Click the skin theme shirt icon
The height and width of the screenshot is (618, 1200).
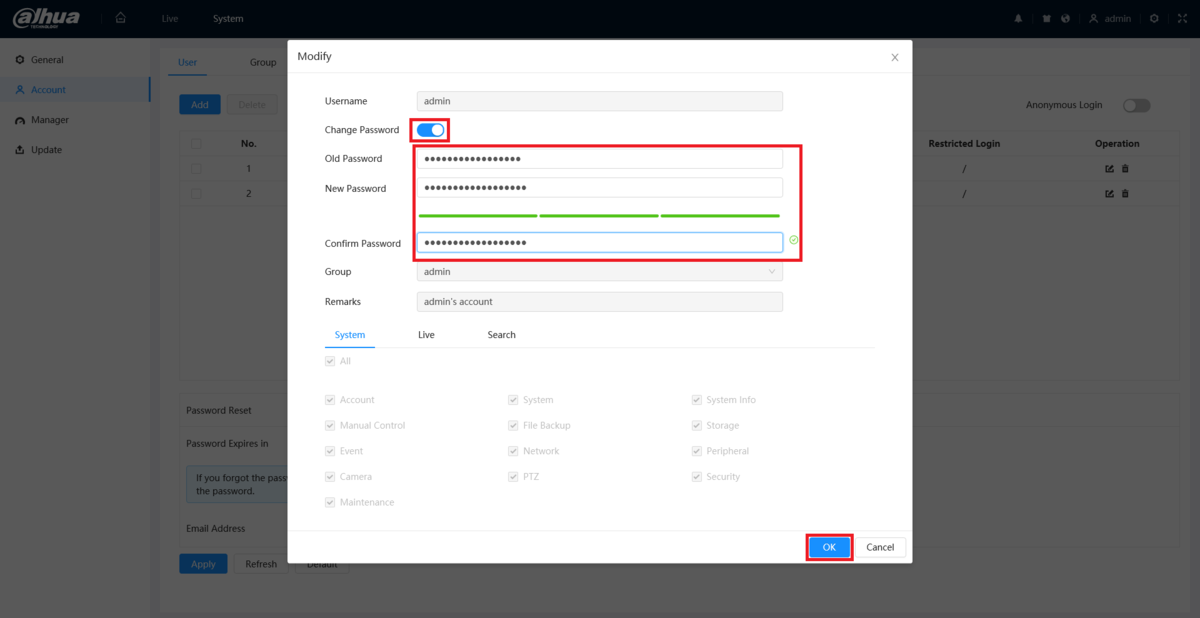point(1048,18)
